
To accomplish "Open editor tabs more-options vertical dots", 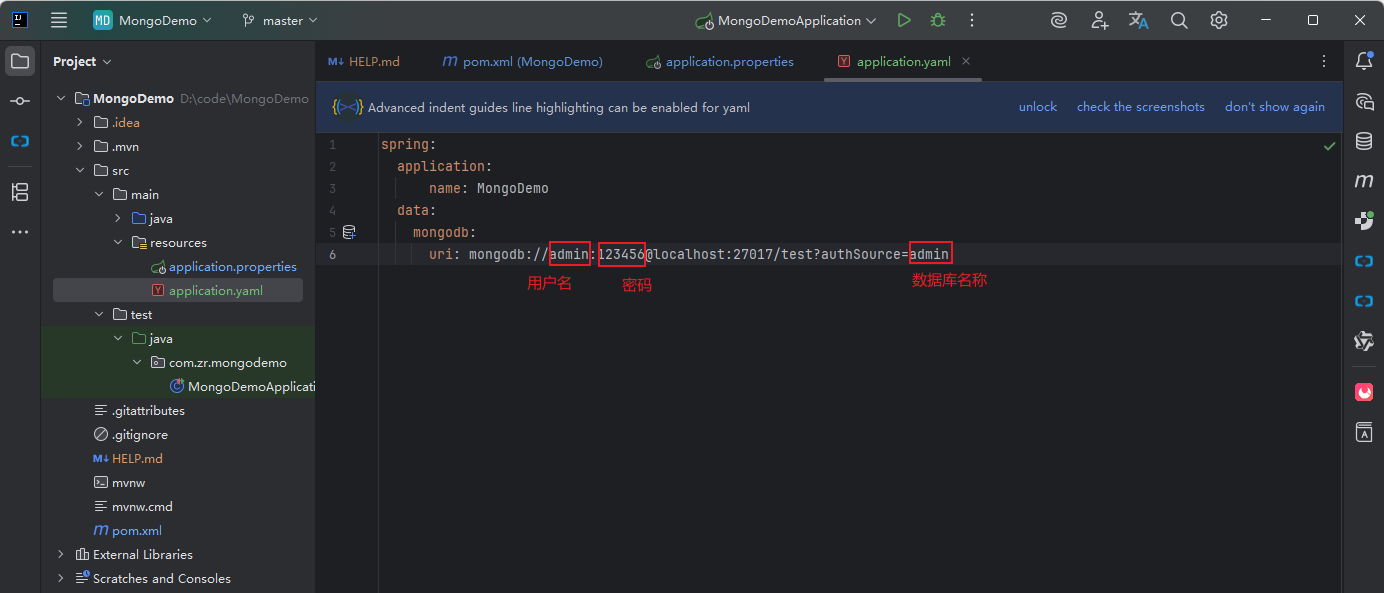I will pyautogui.click(x=1324, y=61).
